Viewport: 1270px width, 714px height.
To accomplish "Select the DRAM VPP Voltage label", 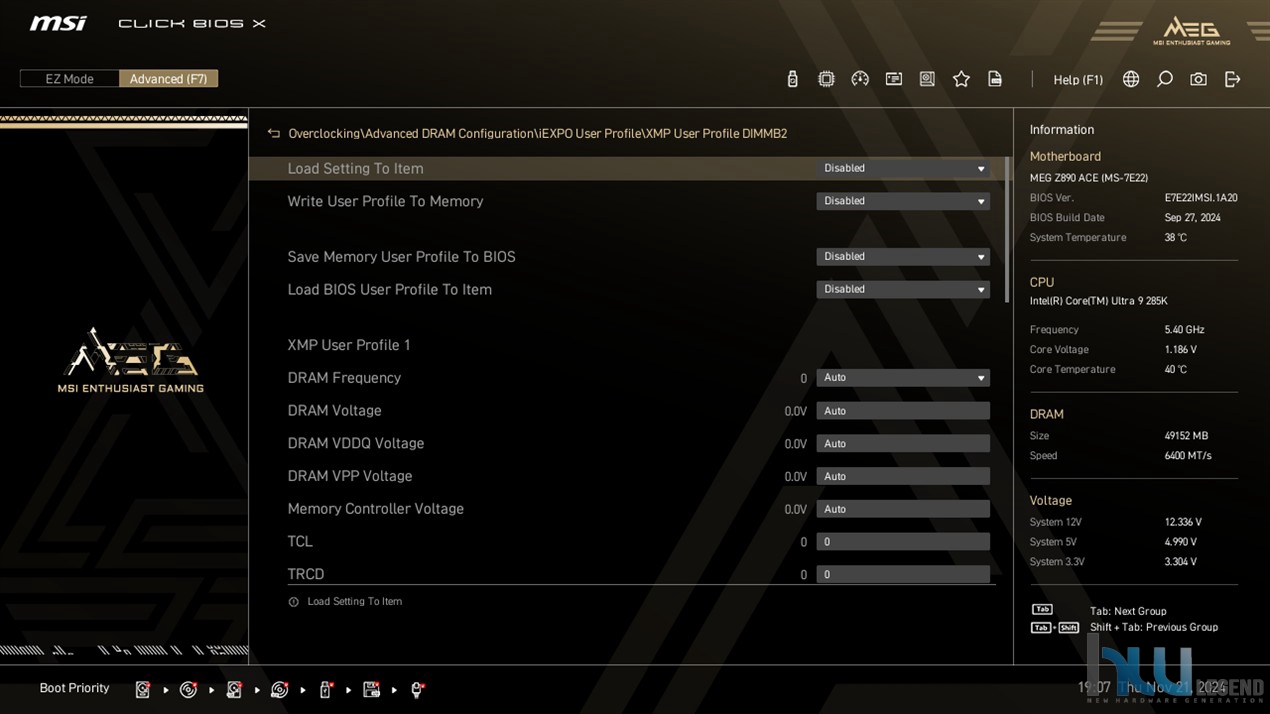I will (x=350, y=476).
